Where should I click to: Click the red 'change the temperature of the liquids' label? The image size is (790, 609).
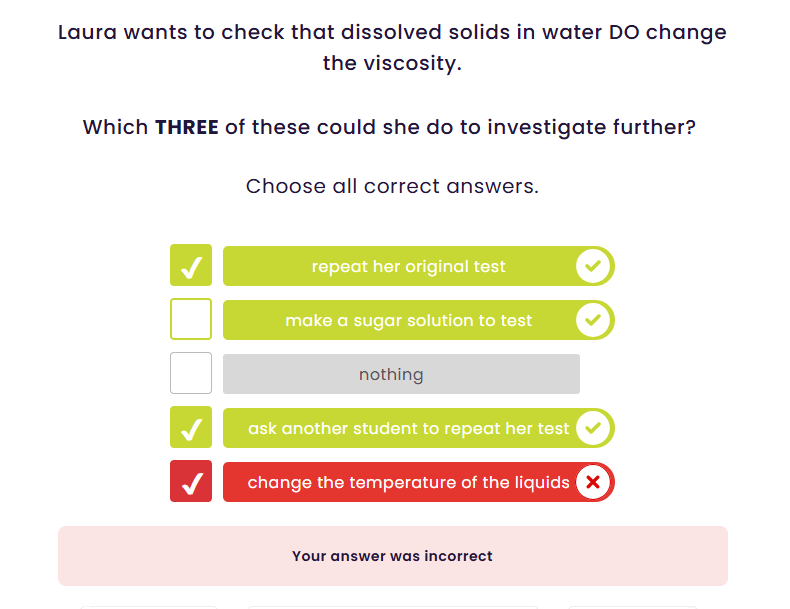pyautogui.click(x=408, y=483)
